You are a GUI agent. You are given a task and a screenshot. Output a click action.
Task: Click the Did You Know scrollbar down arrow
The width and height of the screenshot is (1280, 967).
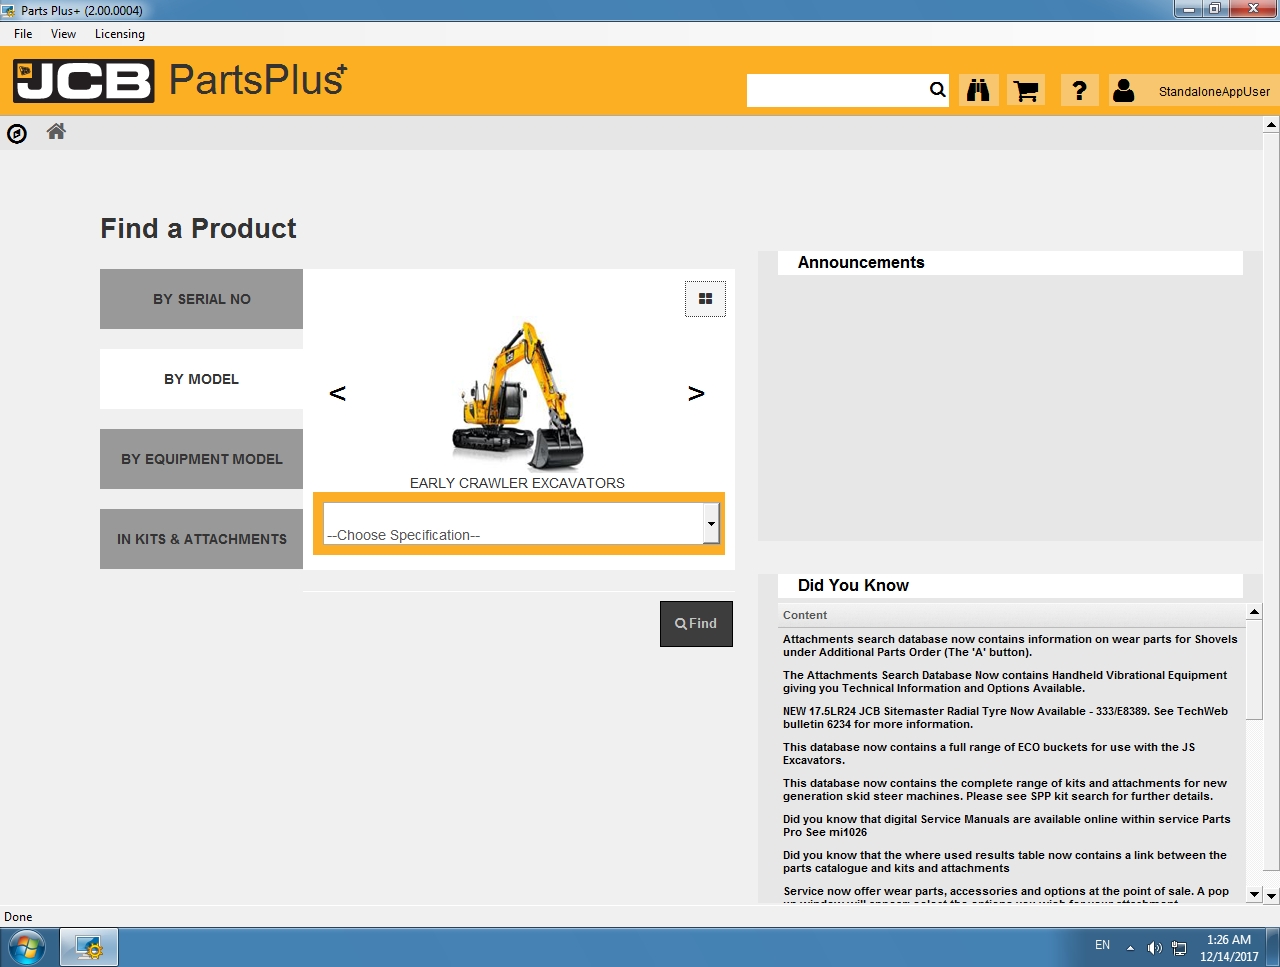[x=1254, y=893]
